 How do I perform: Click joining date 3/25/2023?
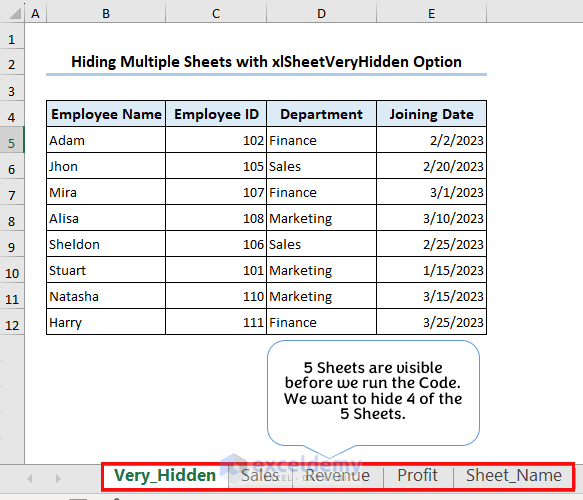pyautogui.click(x=431, y=322)
